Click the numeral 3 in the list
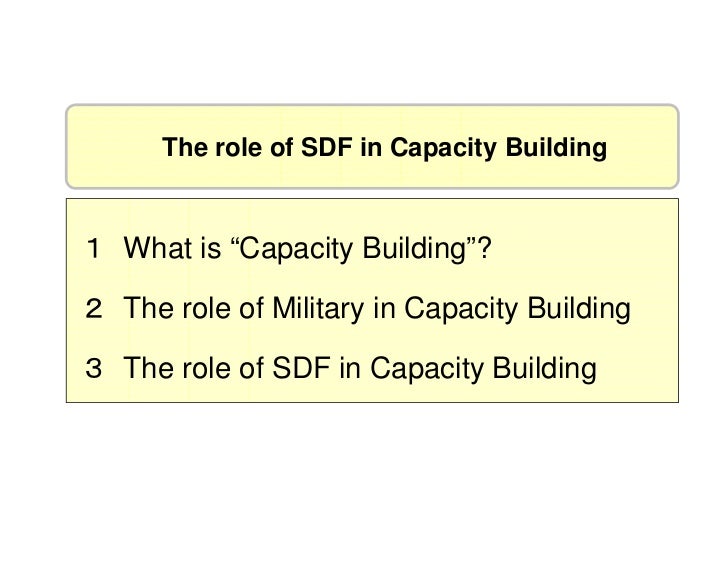Viewport: 728px width, 563px height. 93,369
